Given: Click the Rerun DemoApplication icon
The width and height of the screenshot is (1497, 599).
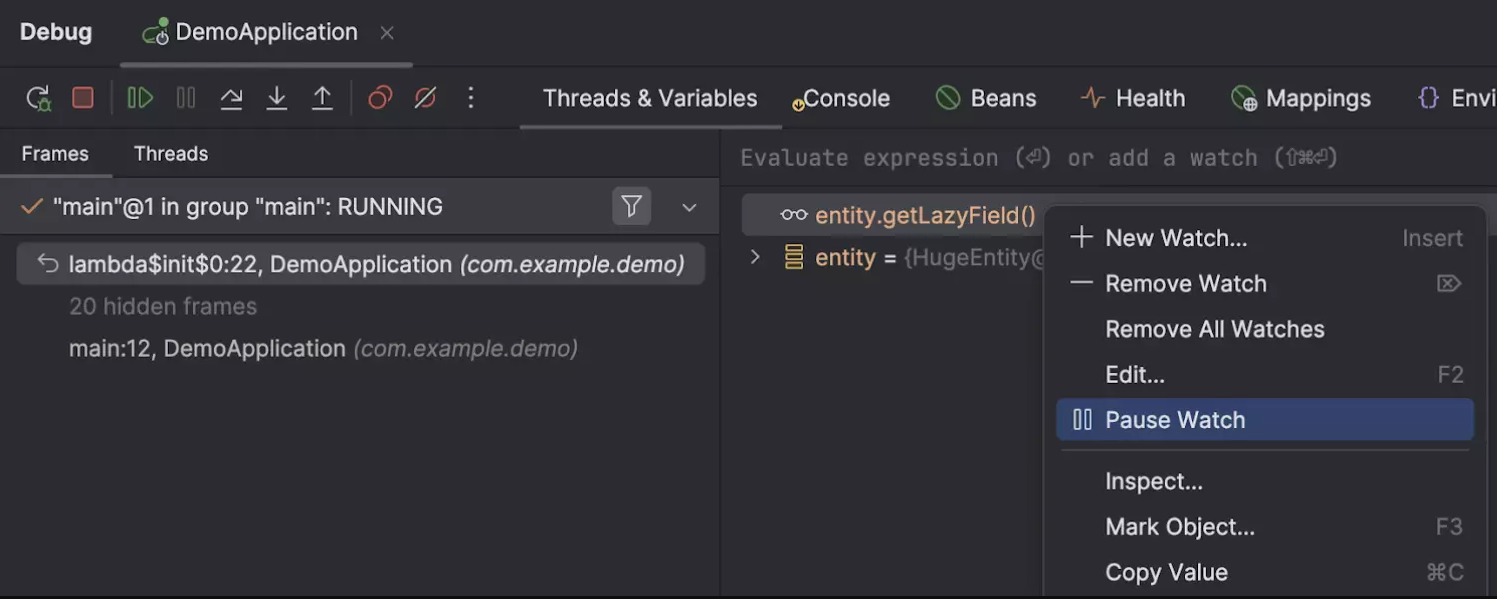Looking at the screenshot, I should (38, 98).
